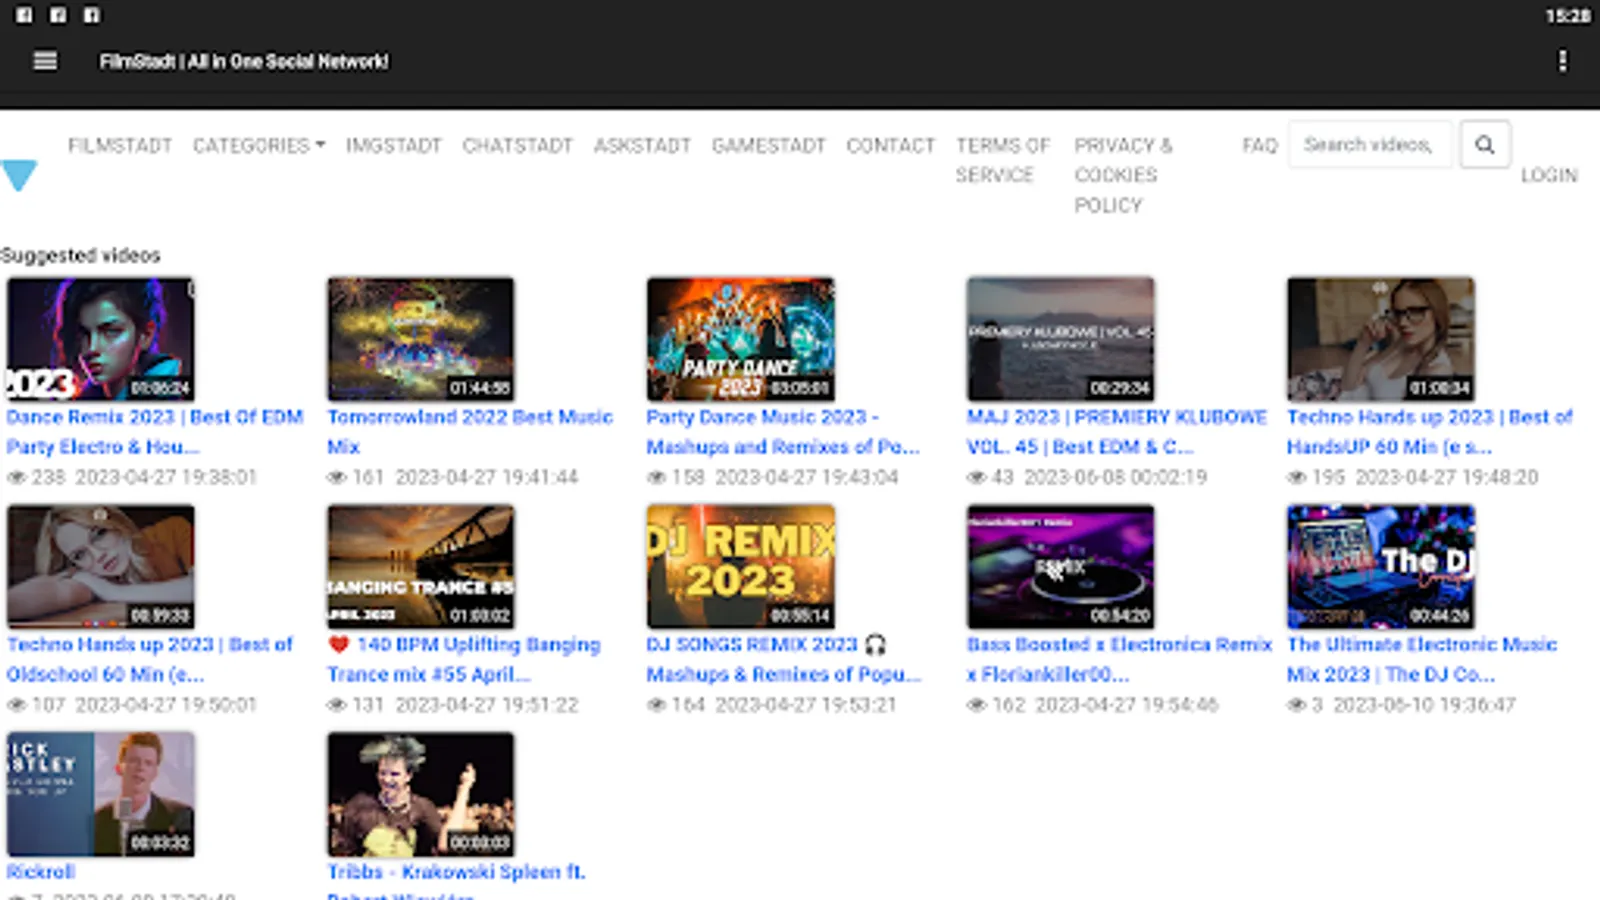Select ASKSTADT in the navigation bar

click(x=642, y=146)
